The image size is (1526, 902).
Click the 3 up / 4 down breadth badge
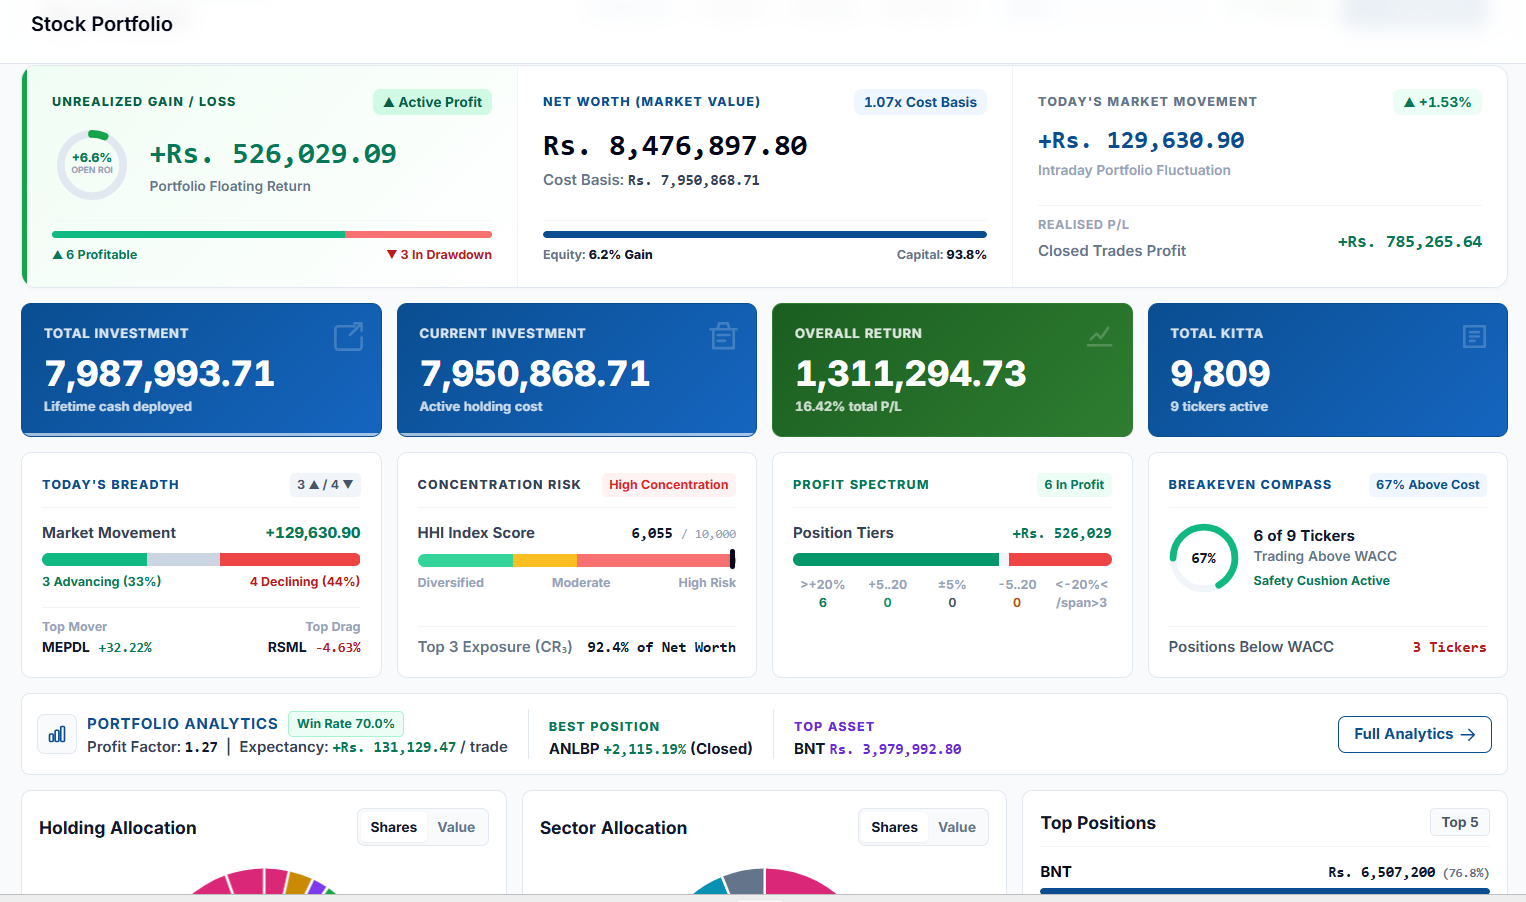click(x=325, y=485)
